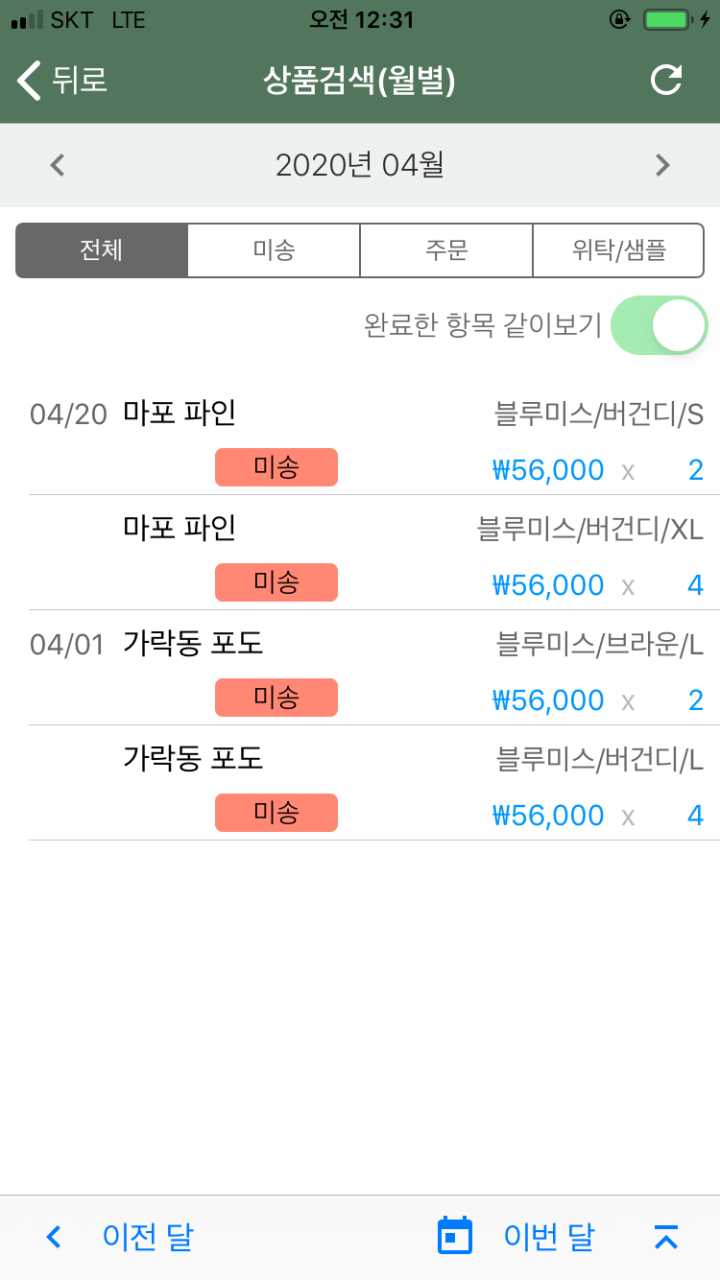The width and height of the screenshot is (720, 1280).
Task: Advance to next month with right arrow
Action: pyautogui.click(x=662, y=165)
